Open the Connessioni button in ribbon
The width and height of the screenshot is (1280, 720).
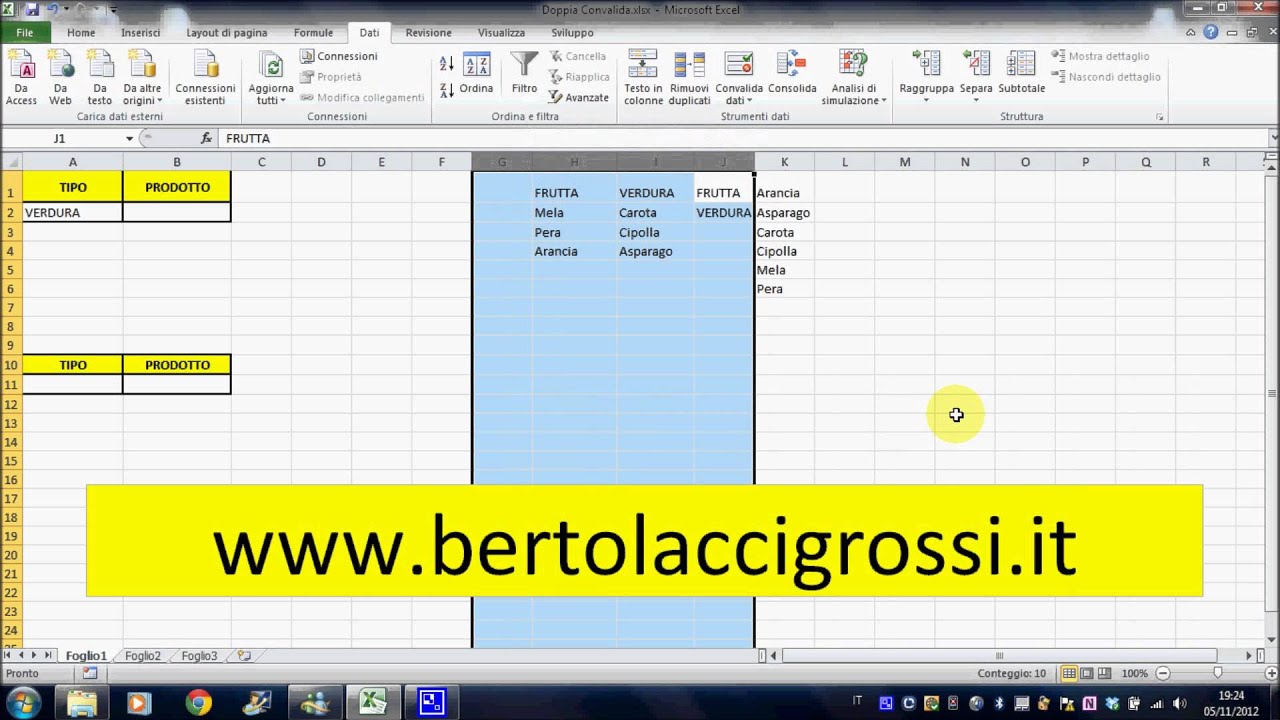[339, 56]
